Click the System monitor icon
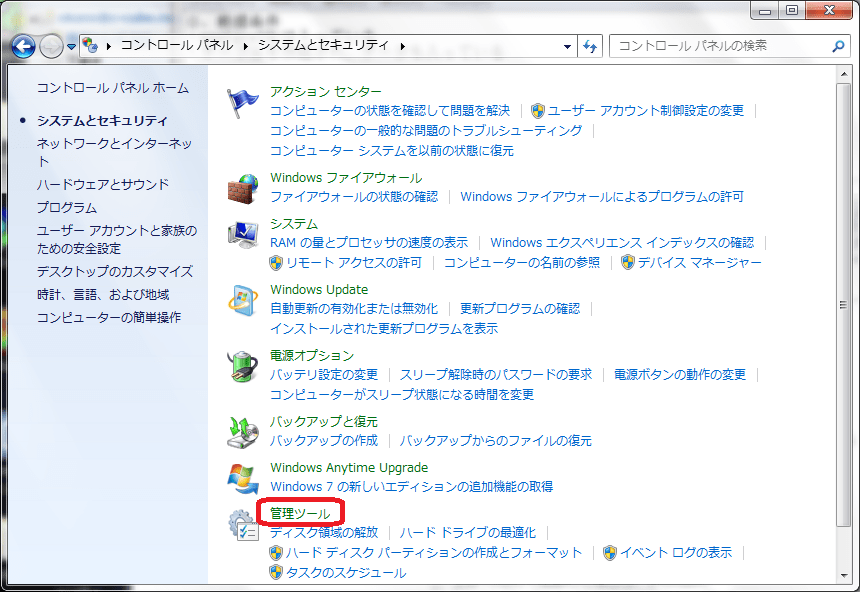Screen dimensions: 860x592 pos(243,235)
